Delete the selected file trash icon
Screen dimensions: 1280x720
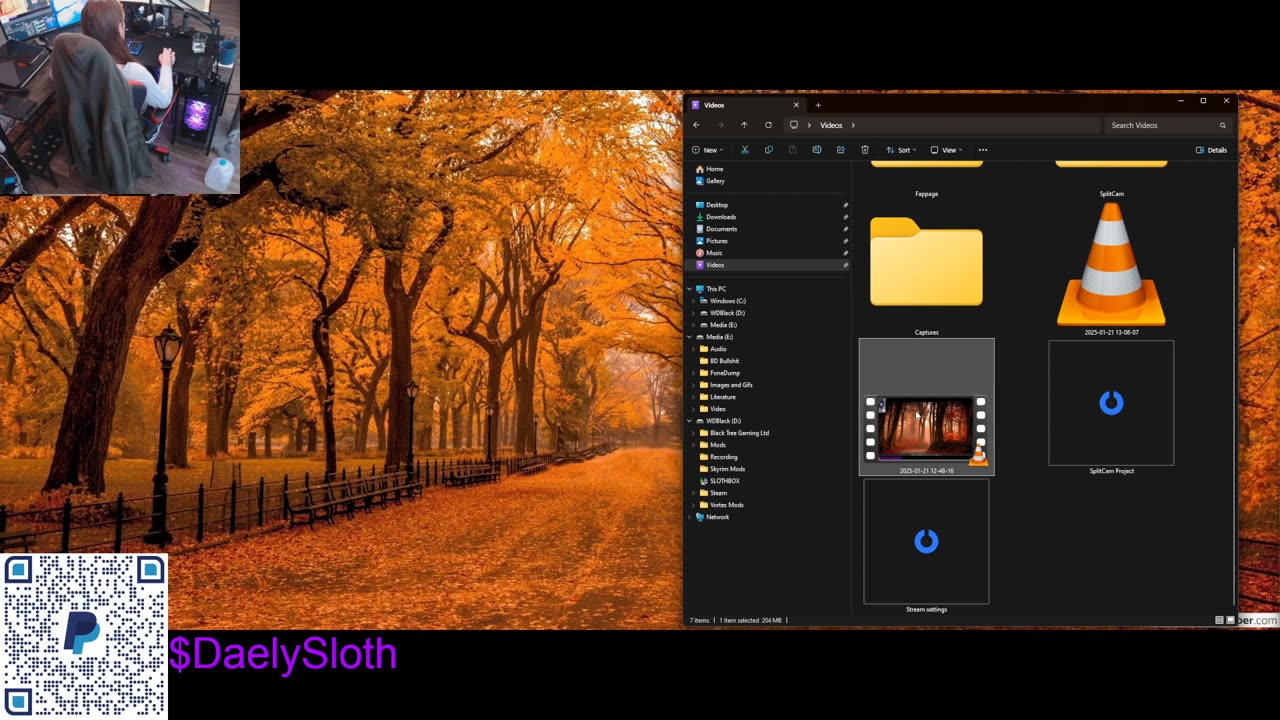click(865, 150)
